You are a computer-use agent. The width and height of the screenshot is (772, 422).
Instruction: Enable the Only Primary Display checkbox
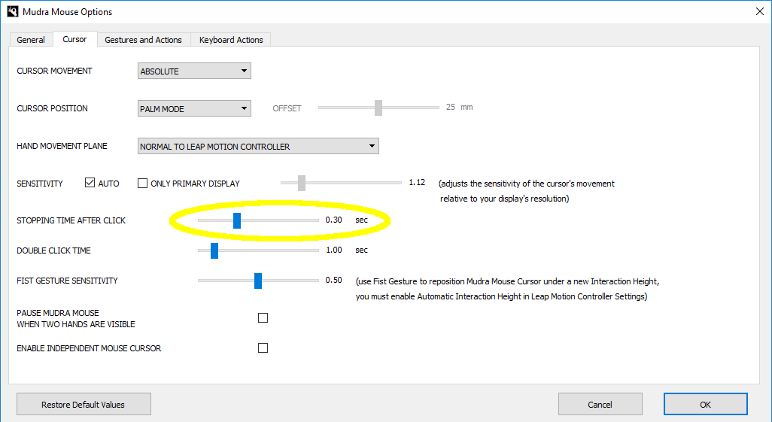(x=143, y=183)
